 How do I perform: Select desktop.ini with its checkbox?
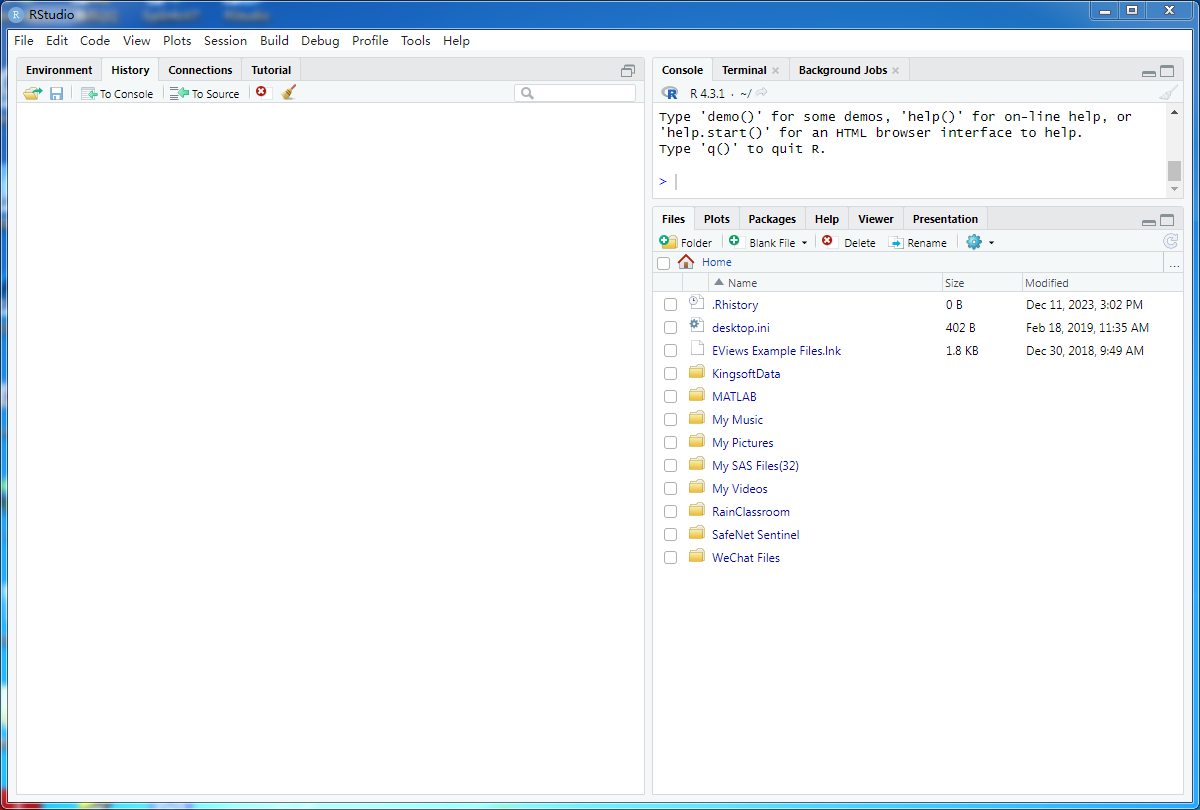coord(670,328)
